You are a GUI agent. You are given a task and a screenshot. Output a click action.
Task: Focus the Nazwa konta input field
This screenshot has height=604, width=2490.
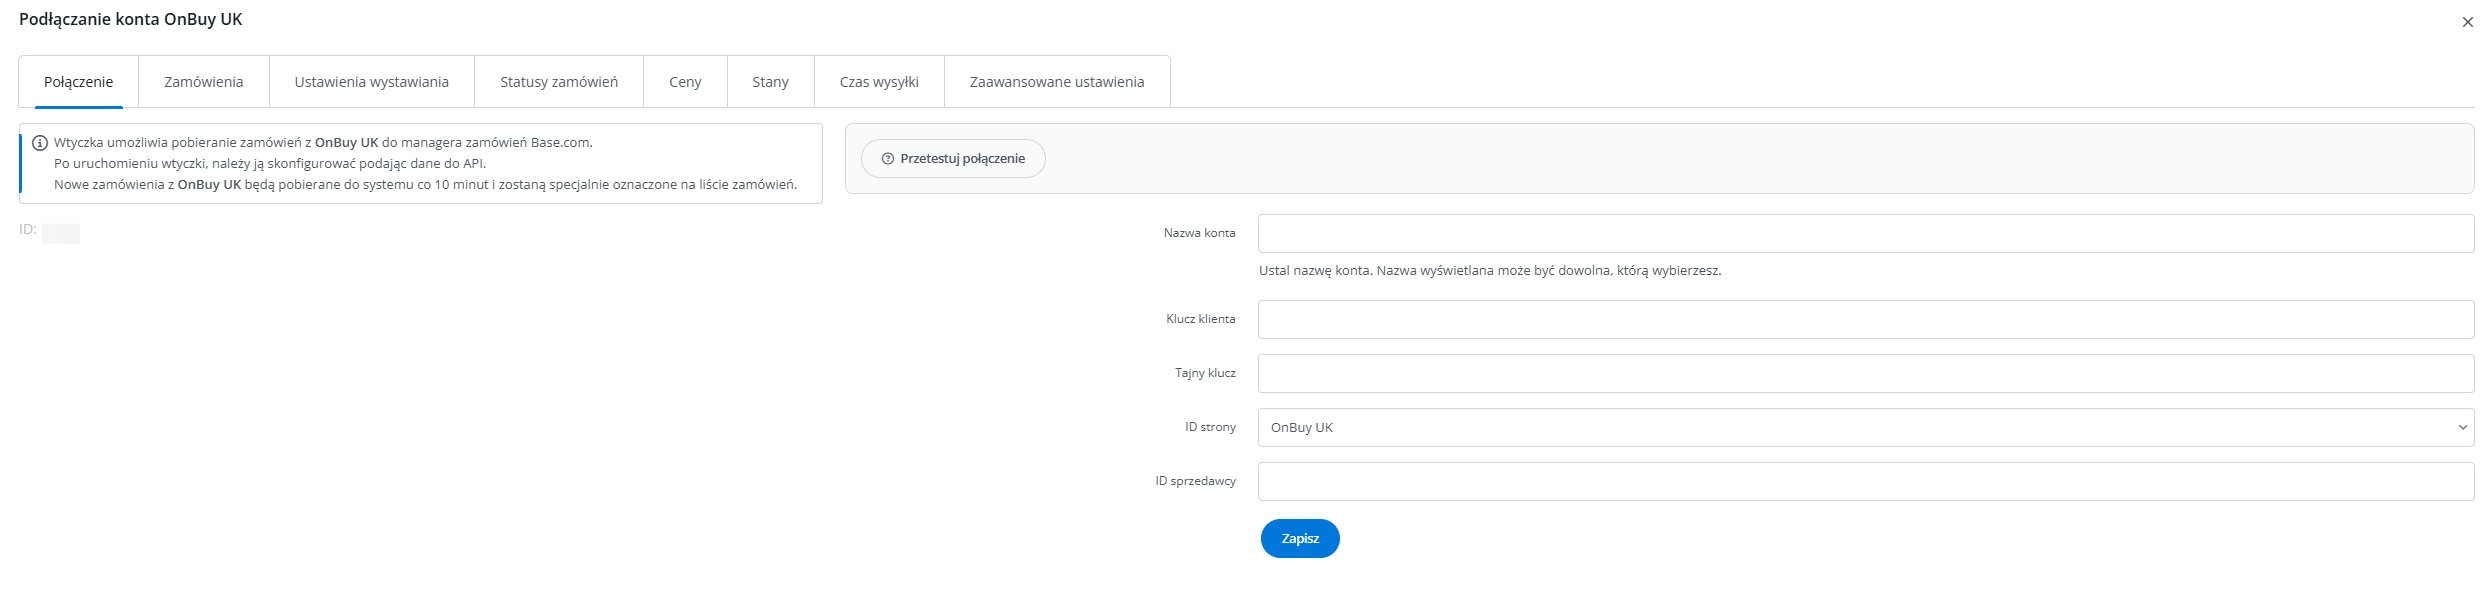click(1865, 234)
